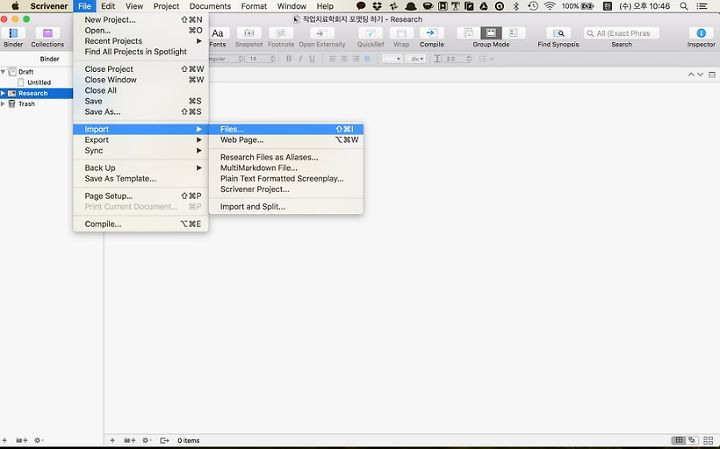The height and width of the screenshot is (449, 720).
Task: Open the Format menu in menu bar
Action: pos(253,6)
